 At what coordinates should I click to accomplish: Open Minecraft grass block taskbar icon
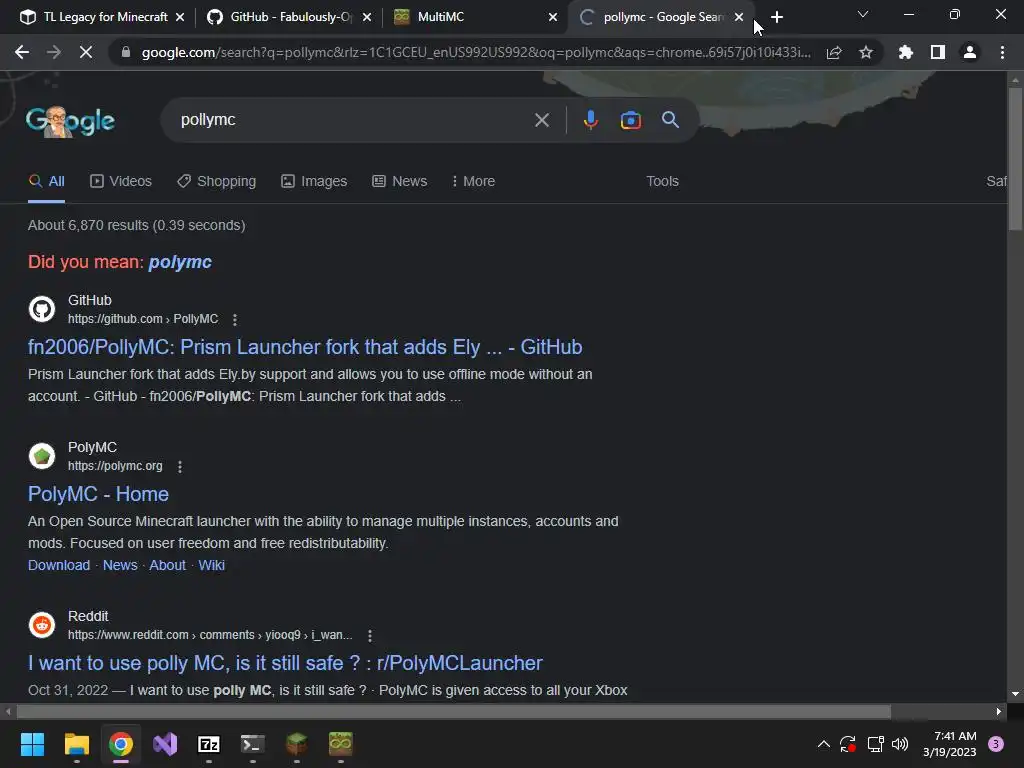296,744
